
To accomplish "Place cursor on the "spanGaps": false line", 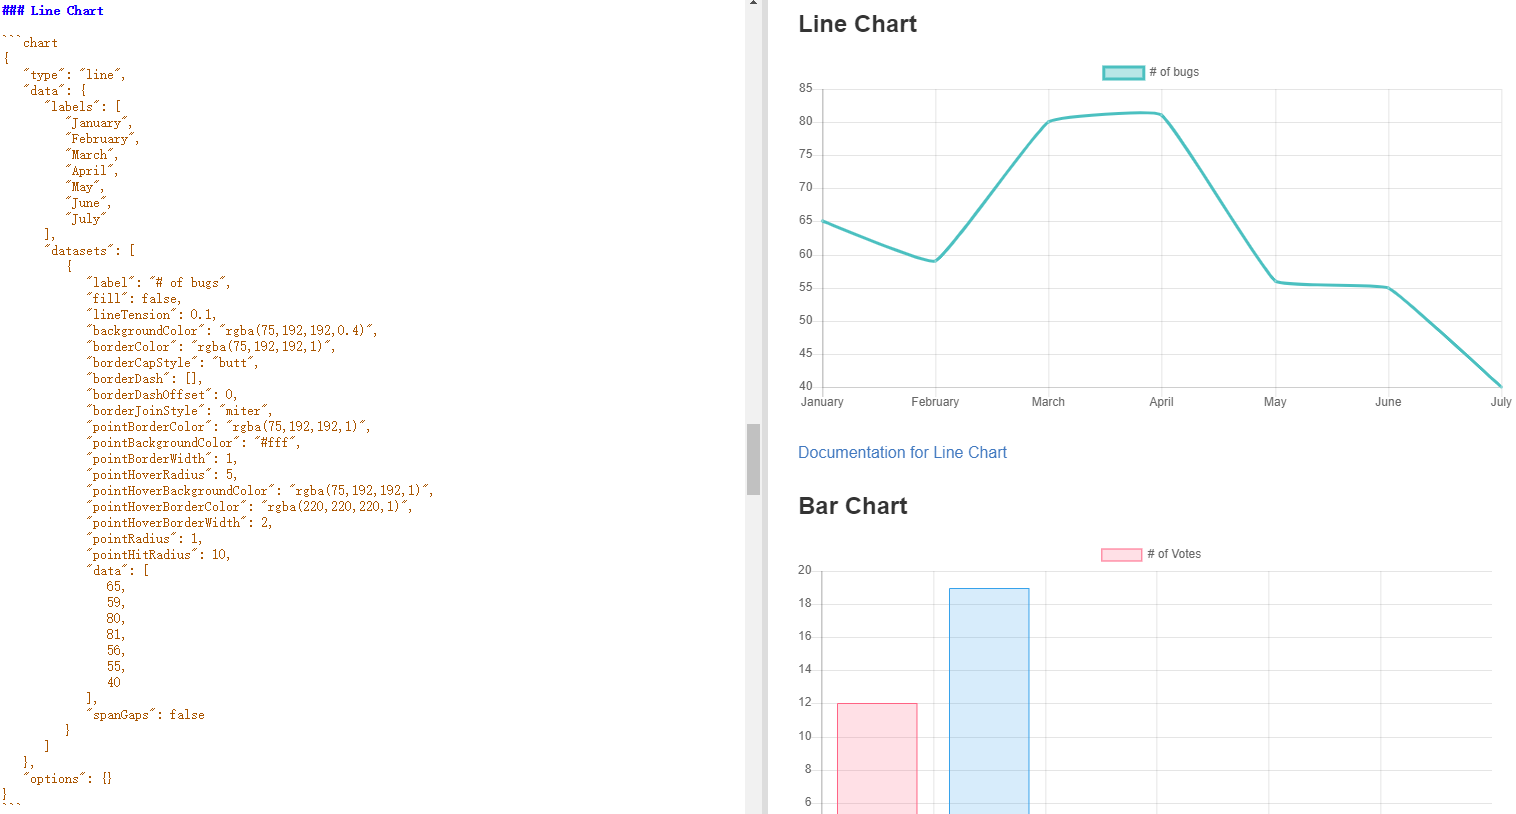I will point(147,715).
